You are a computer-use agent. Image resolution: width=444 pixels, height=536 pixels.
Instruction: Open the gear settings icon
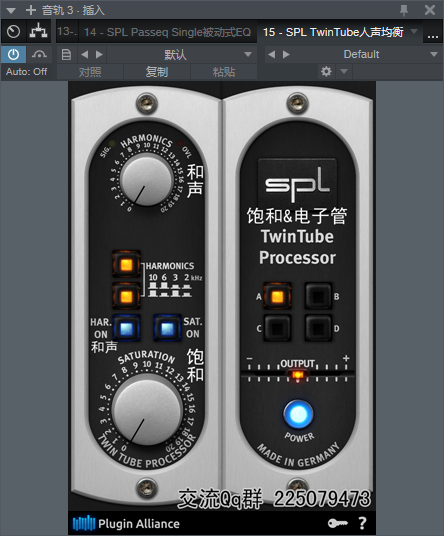coord(326,71)
